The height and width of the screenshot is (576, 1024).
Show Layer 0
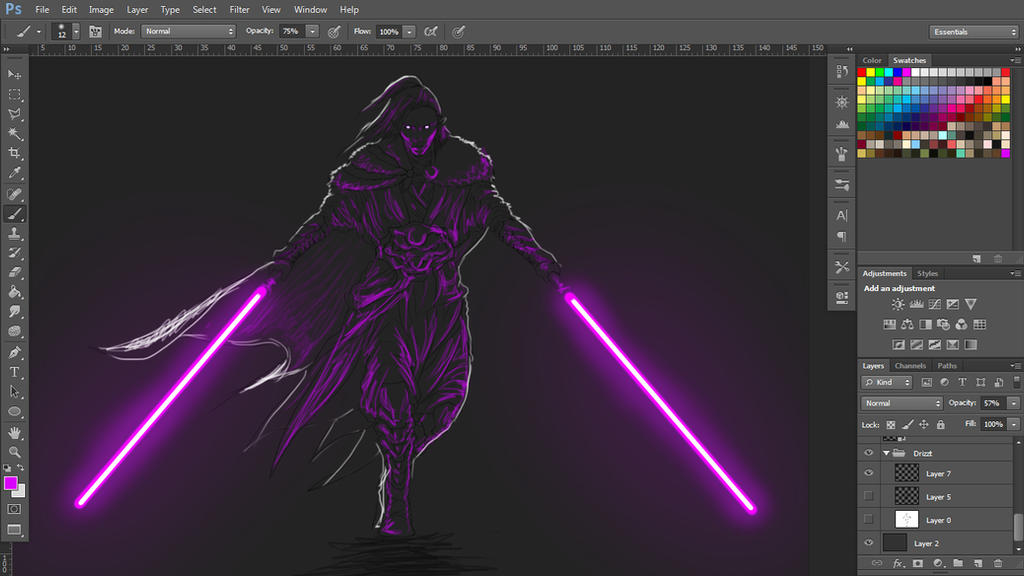tap(869, 519)
